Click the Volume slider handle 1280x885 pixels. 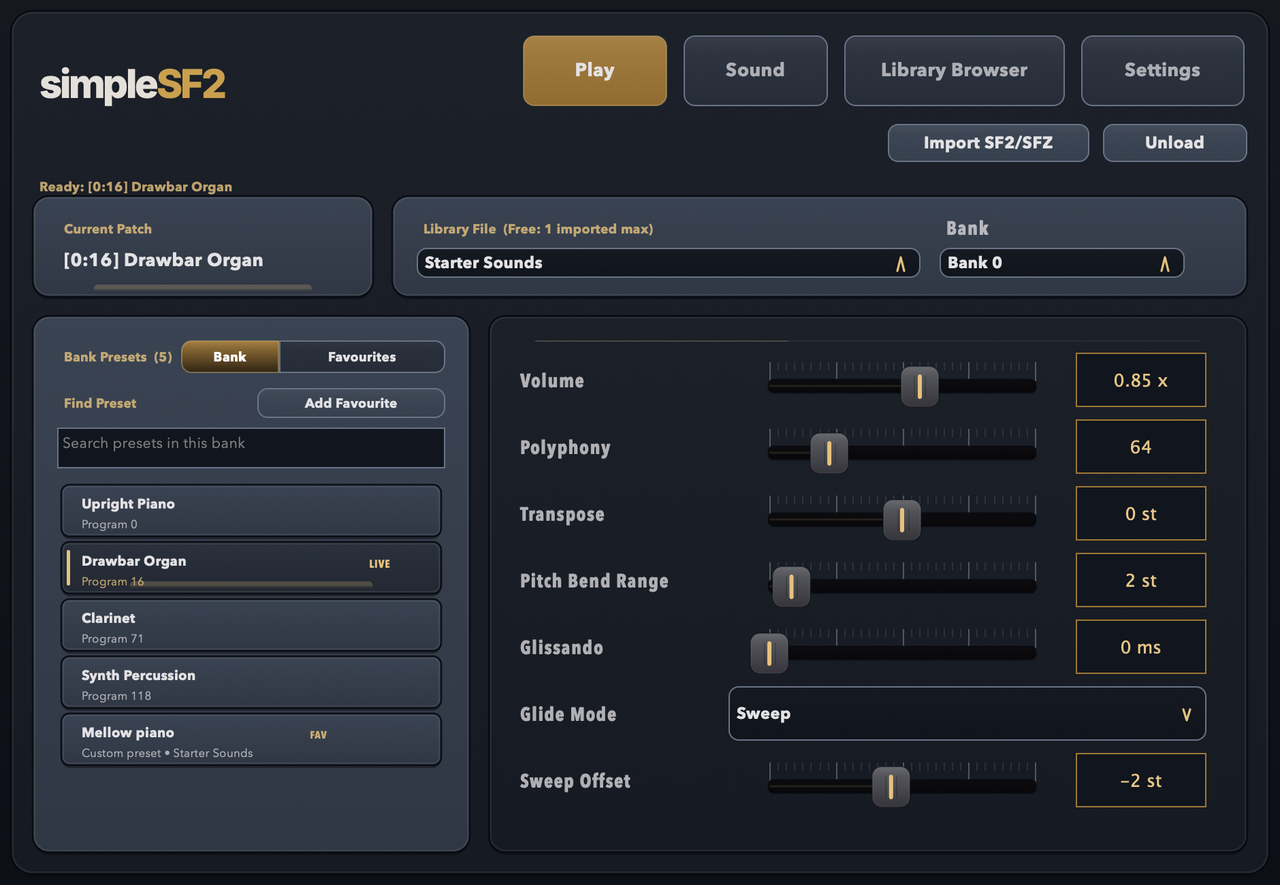(x=920, y=386)
